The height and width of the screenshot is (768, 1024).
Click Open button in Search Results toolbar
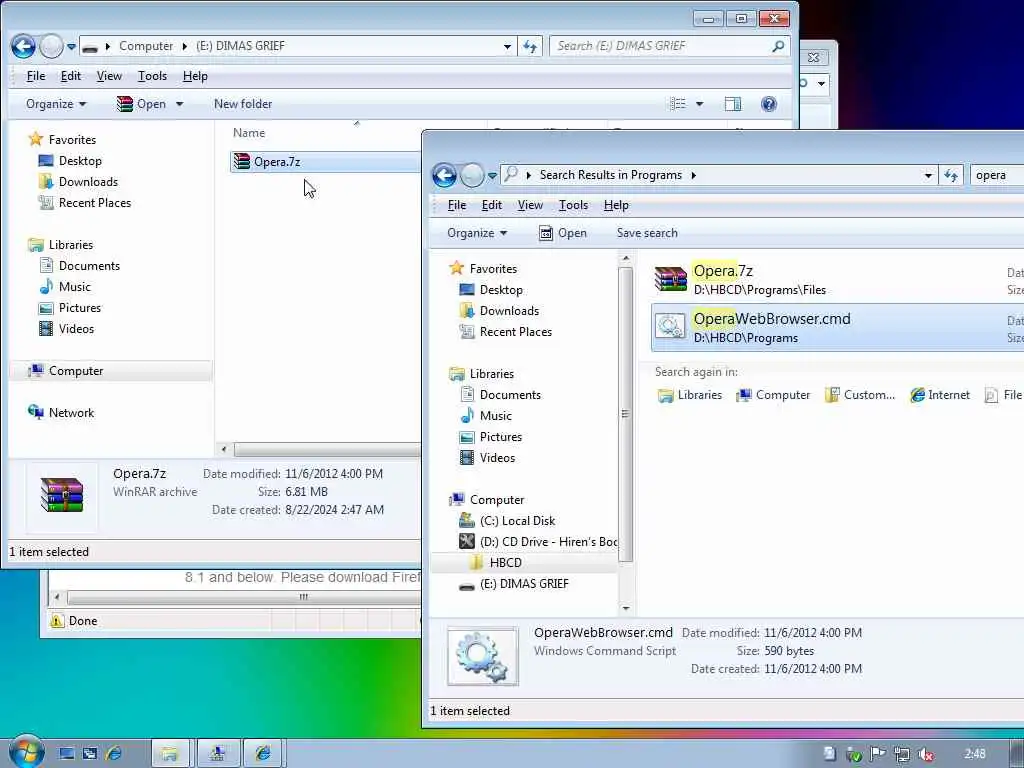point(563,233)
